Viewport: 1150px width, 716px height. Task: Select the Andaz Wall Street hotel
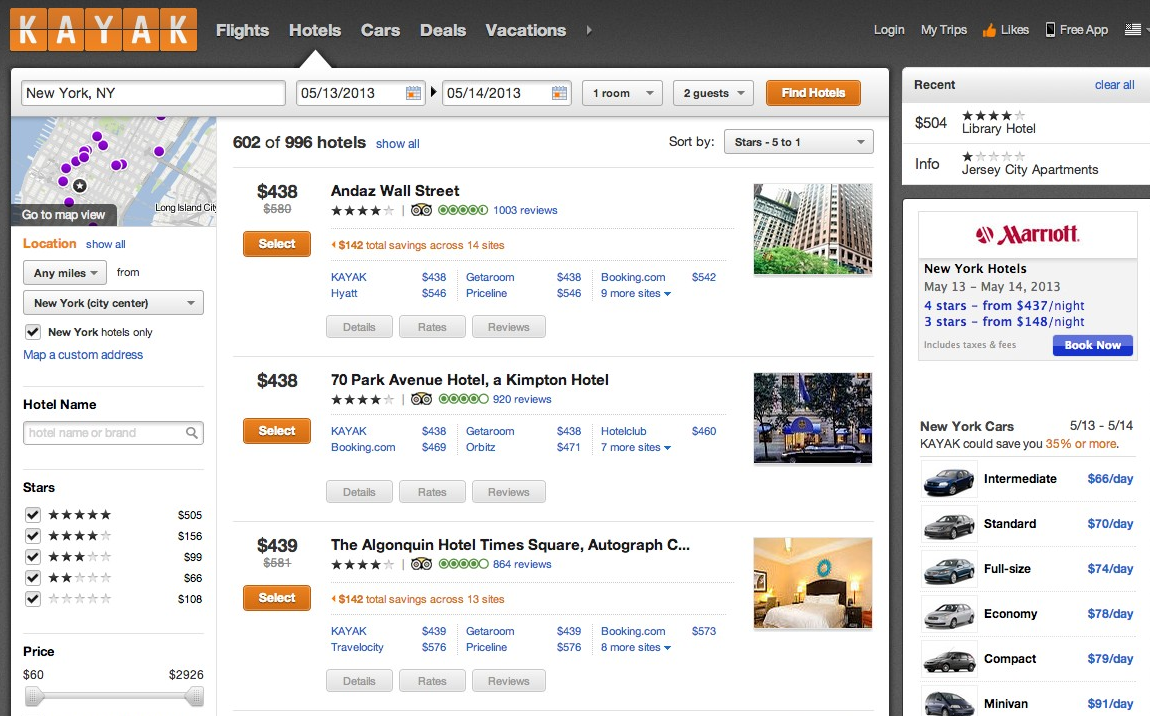tap(276, 244)
